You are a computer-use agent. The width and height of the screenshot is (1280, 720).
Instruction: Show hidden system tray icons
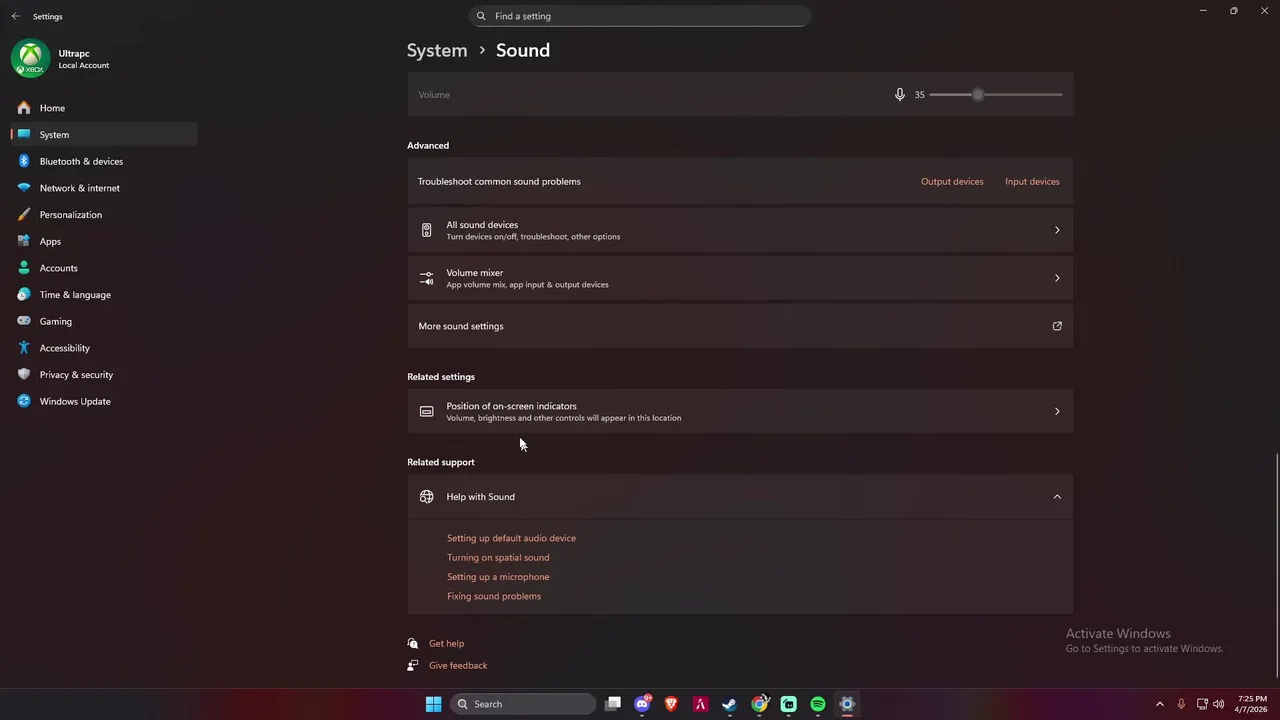[x=1160, y=704]
